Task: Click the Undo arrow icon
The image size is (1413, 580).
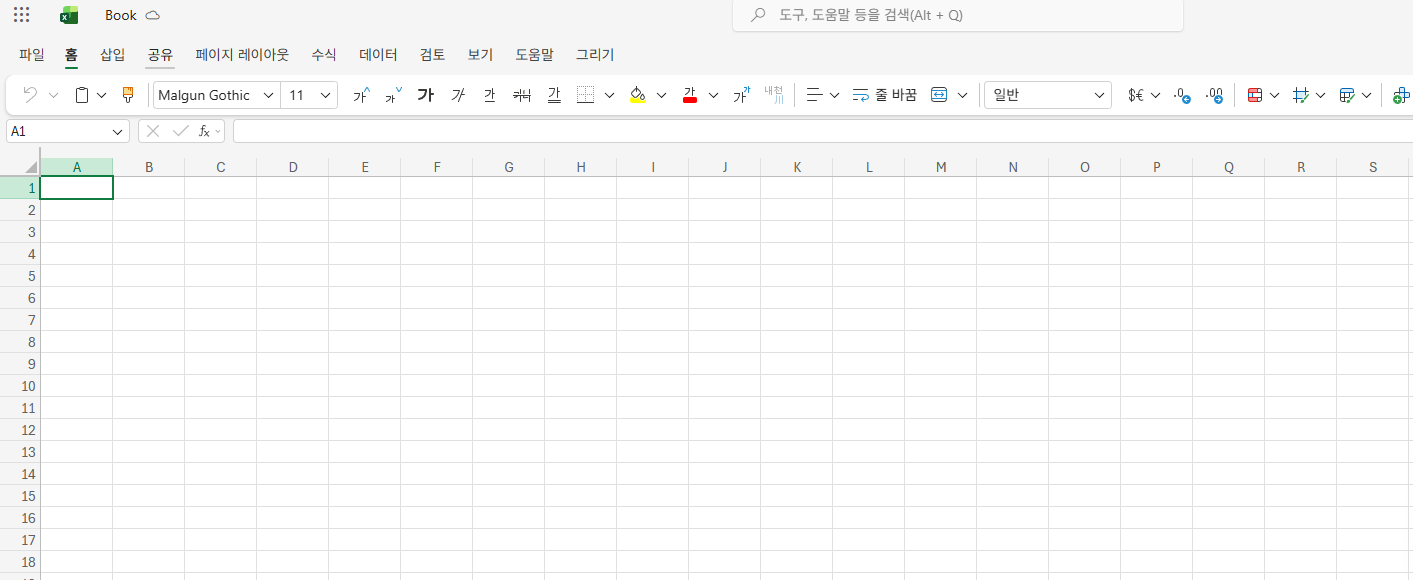Action: click(30, 95)
